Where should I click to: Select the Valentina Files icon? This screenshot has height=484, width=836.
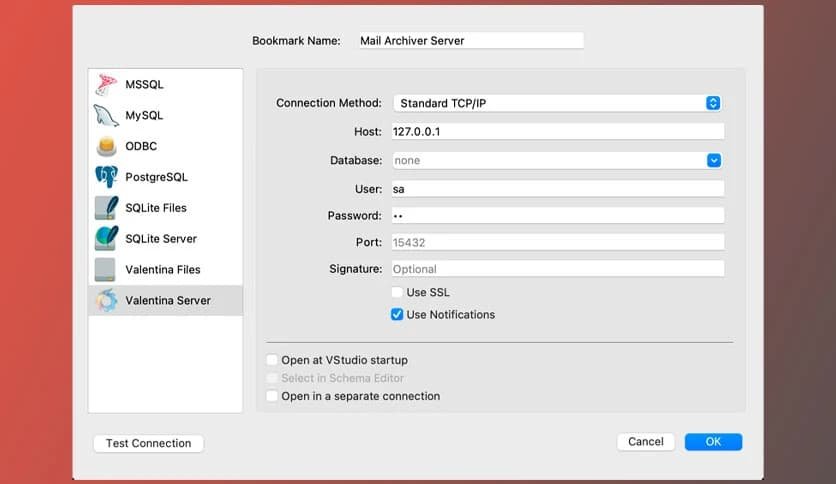(106, 270)
